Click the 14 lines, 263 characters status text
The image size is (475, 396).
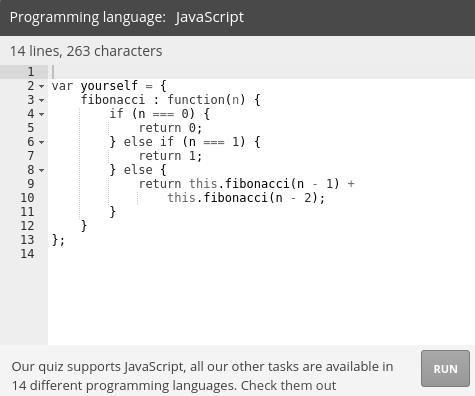pyautogui.click(x=86, y=51)
